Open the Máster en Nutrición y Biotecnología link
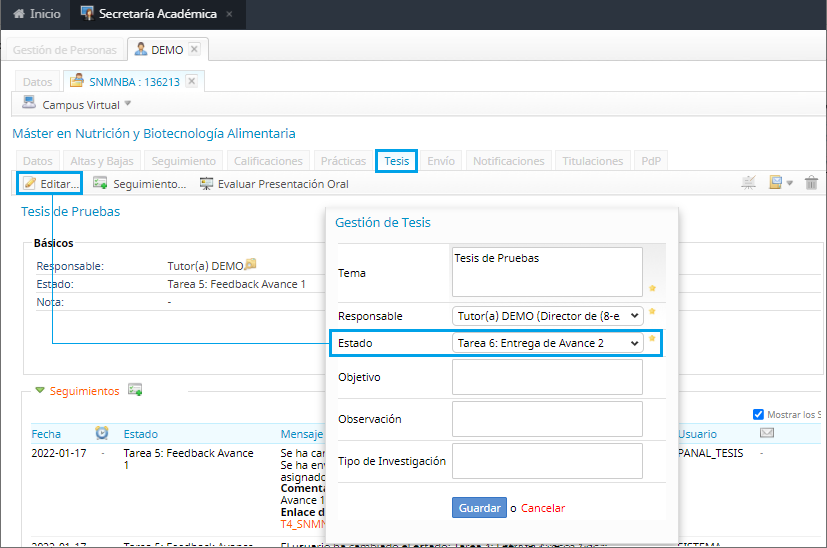Image resolution: width=827 pixels, height=548 pixels. pos(153,133)
